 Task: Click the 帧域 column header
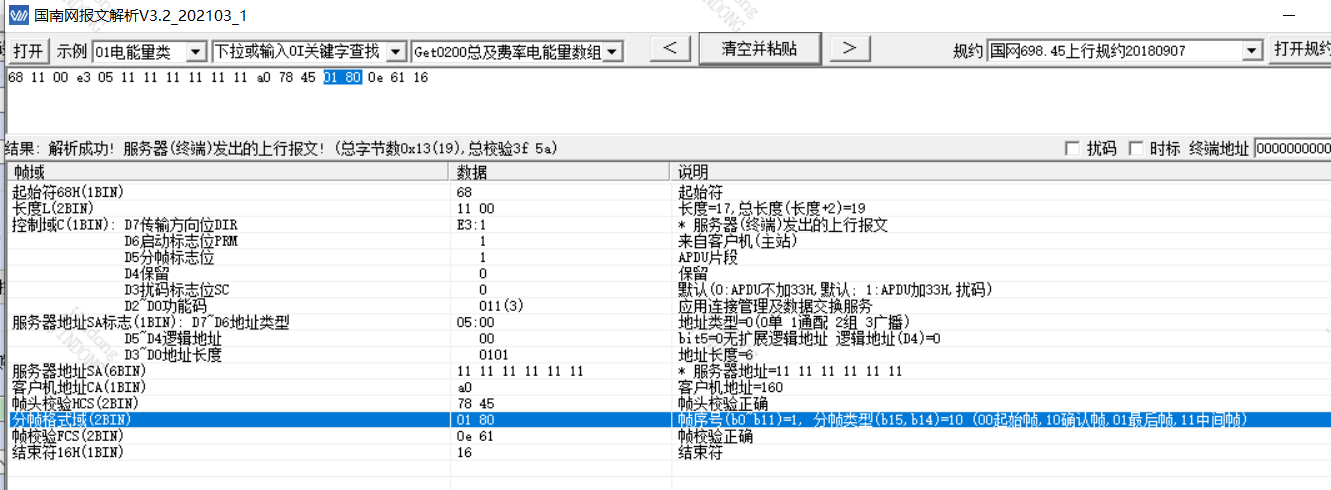point(226,172)
